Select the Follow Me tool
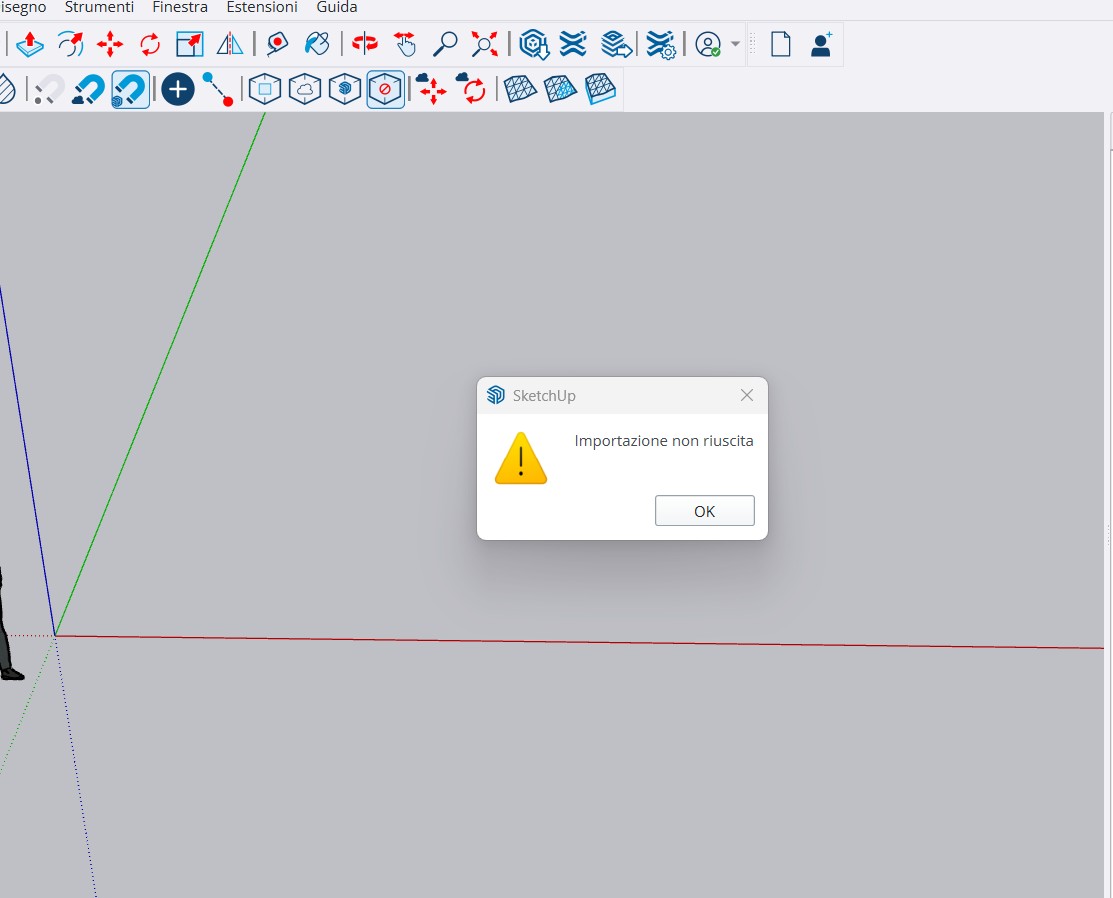The height and width of the screenshot is (898, 1113). pos(70,44)
